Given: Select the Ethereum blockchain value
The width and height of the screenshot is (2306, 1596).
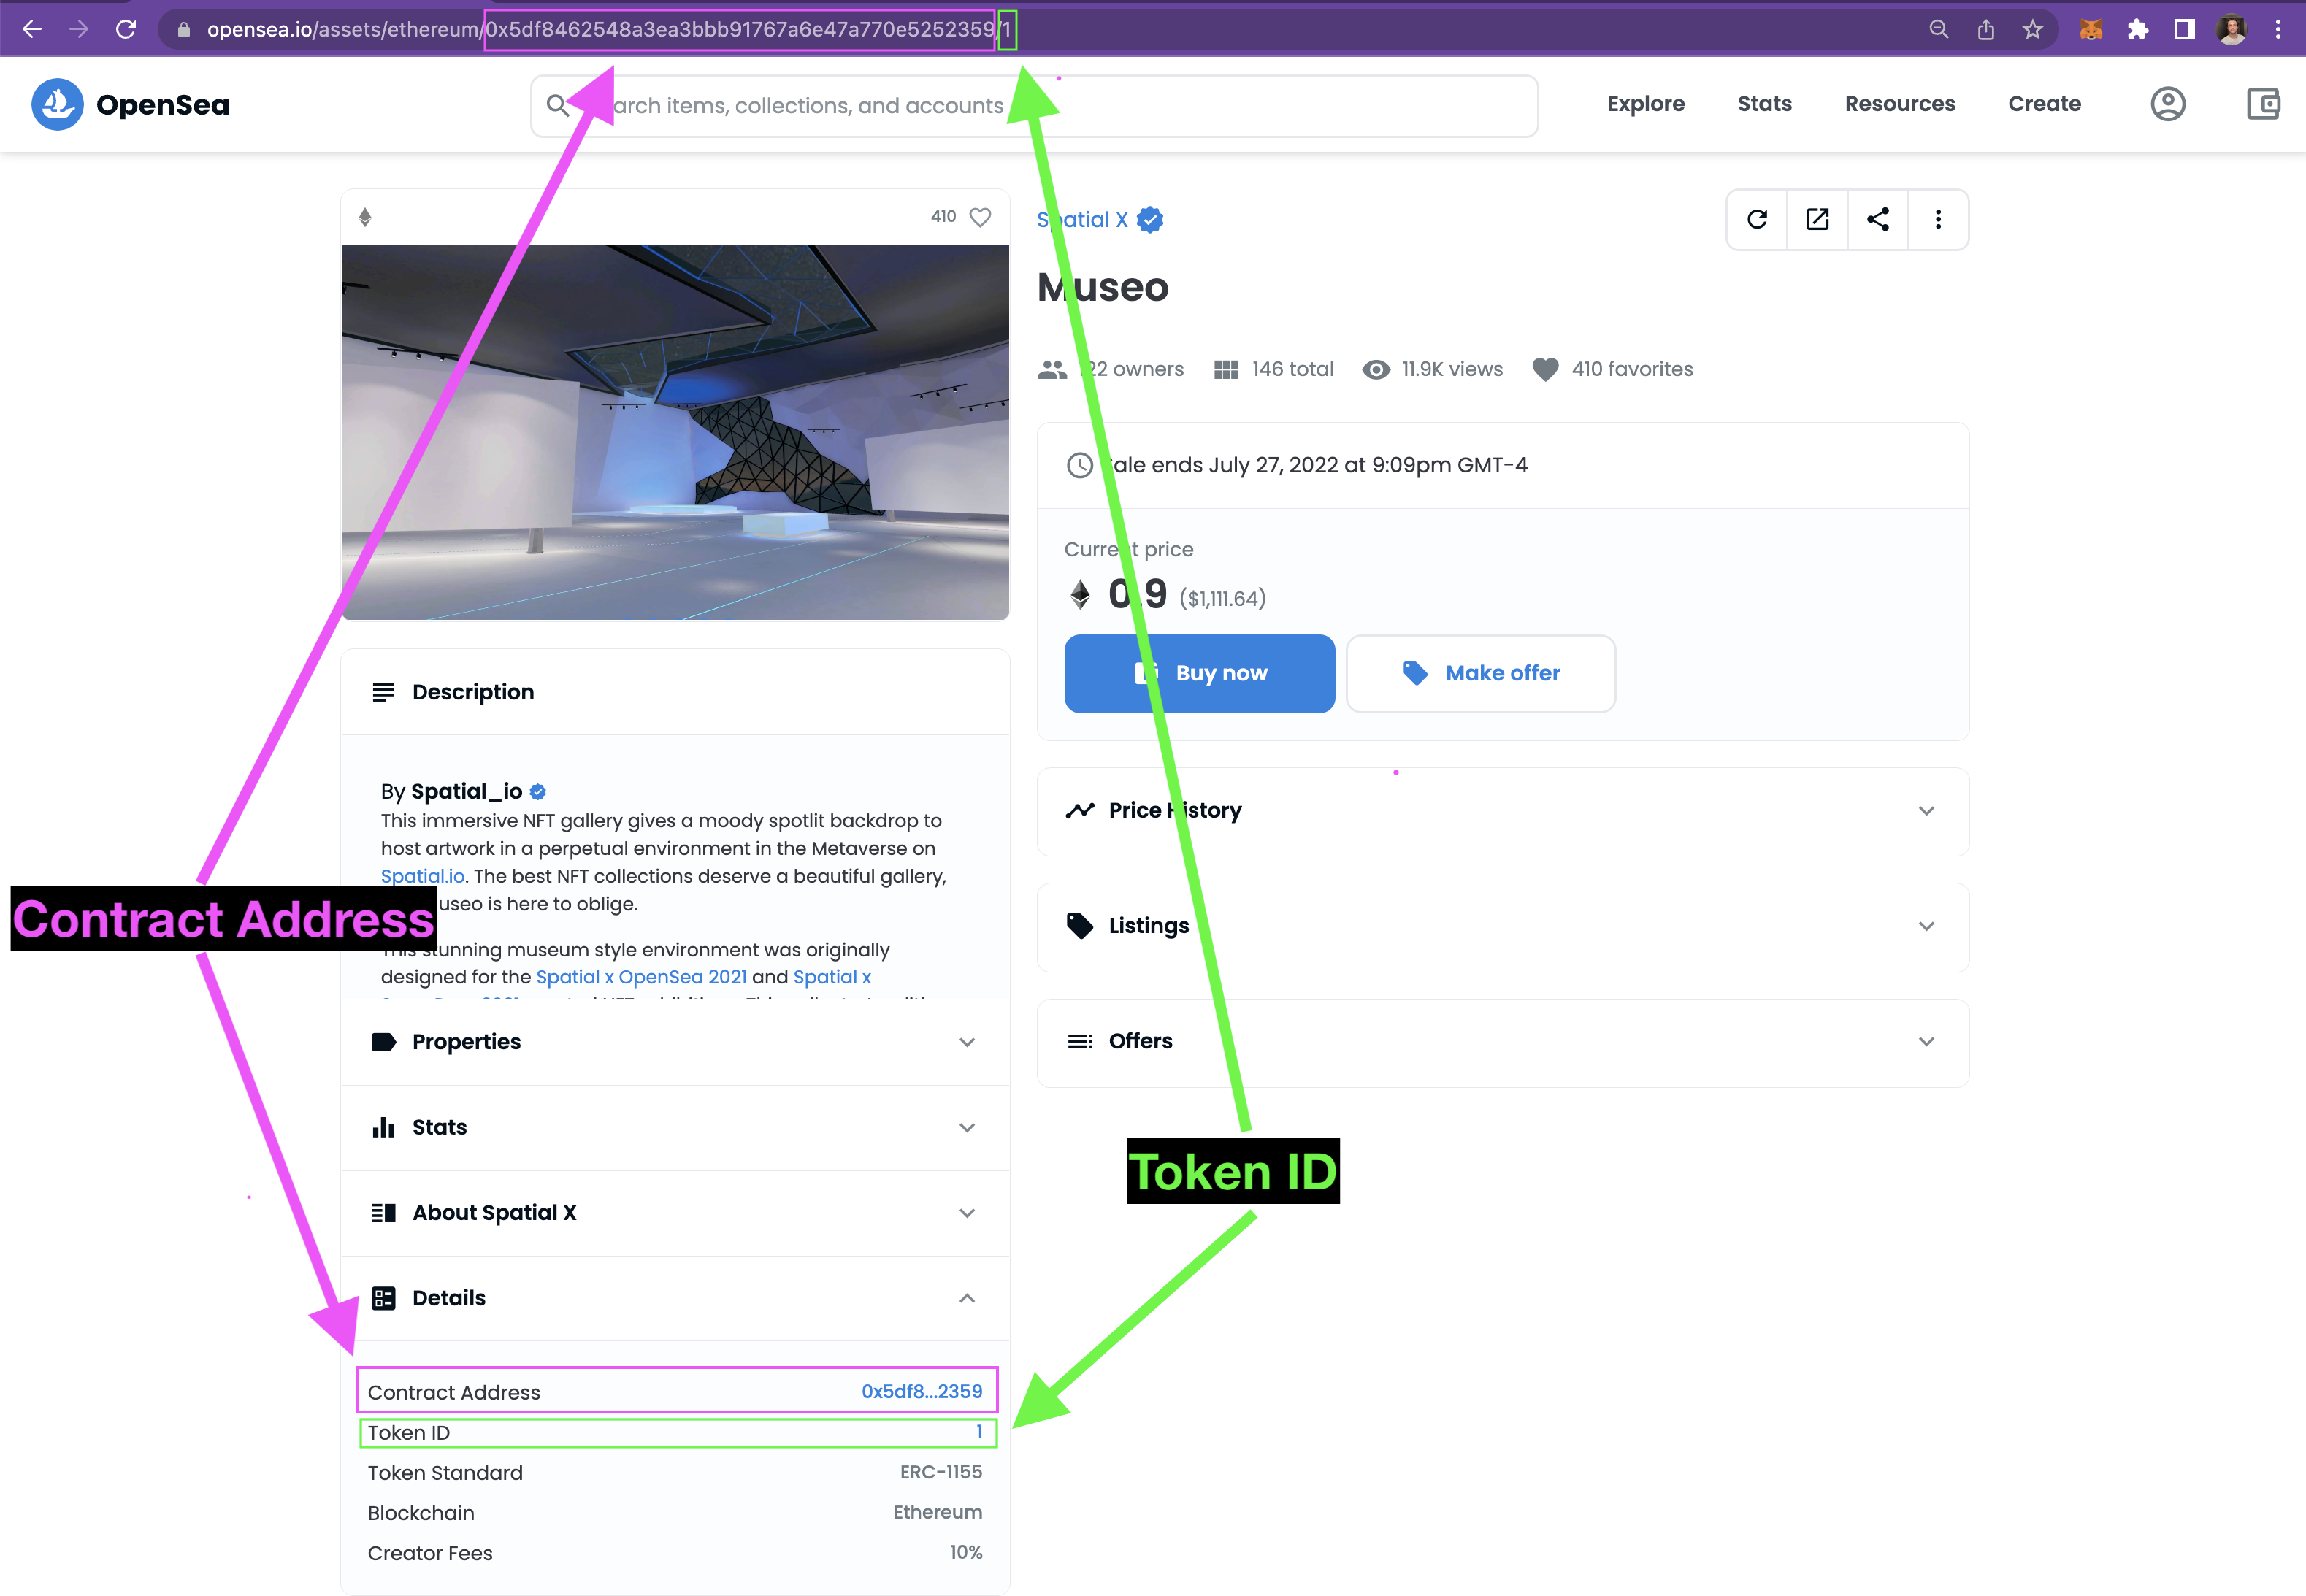Looking at the screenshot, I should (938, 1512).
